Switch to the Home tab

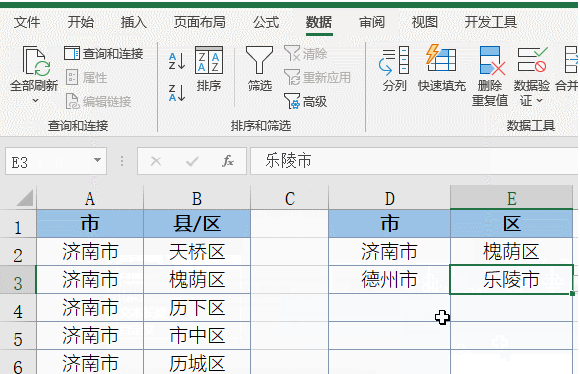pos(80,22)
